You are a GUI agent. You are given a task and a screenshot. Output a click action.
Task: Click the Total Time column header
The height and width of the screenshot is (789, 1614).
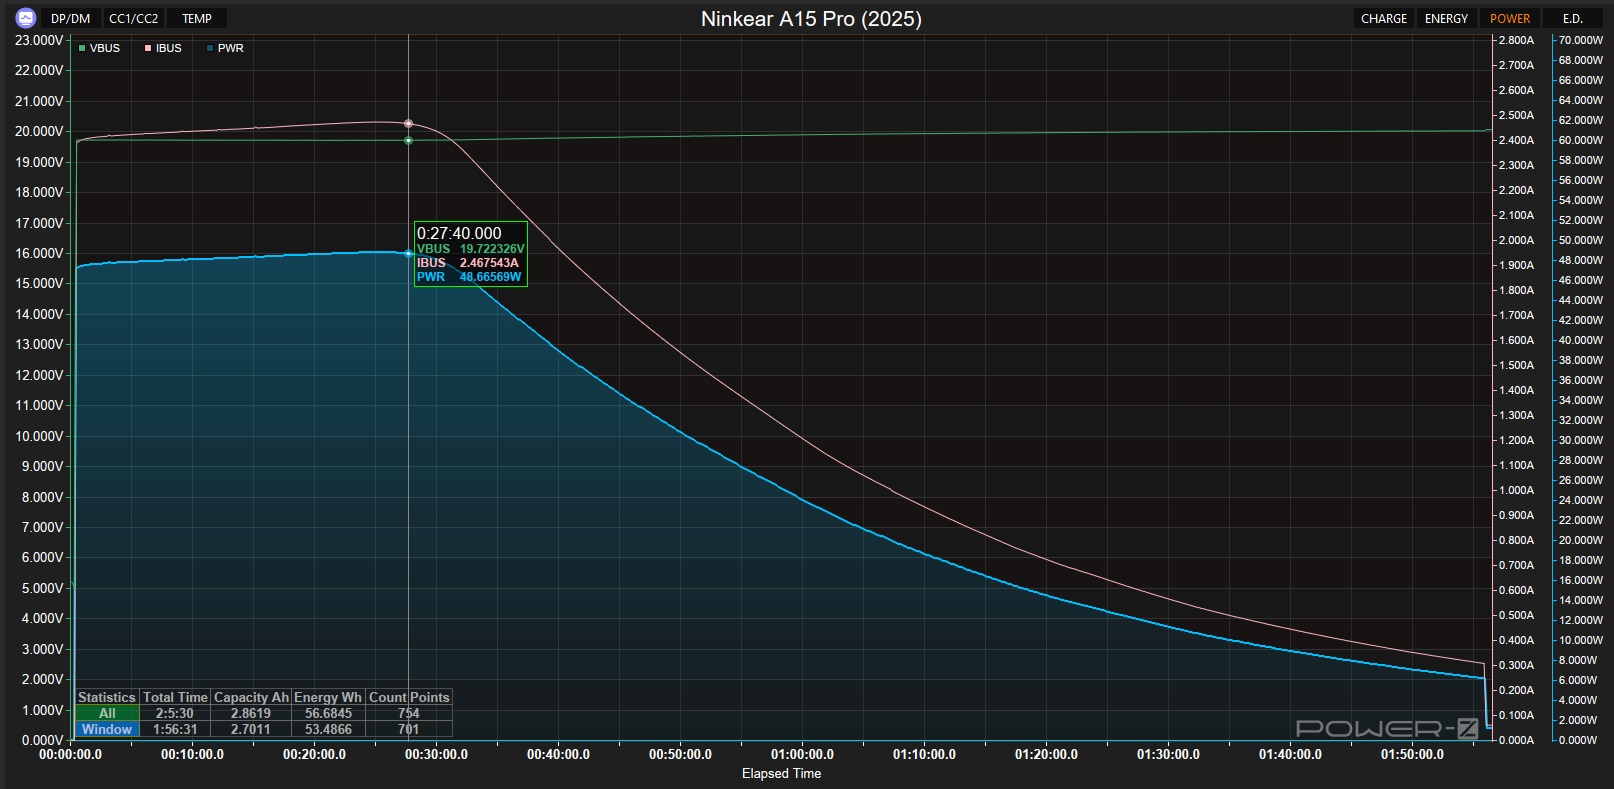[x=175, y=697]
